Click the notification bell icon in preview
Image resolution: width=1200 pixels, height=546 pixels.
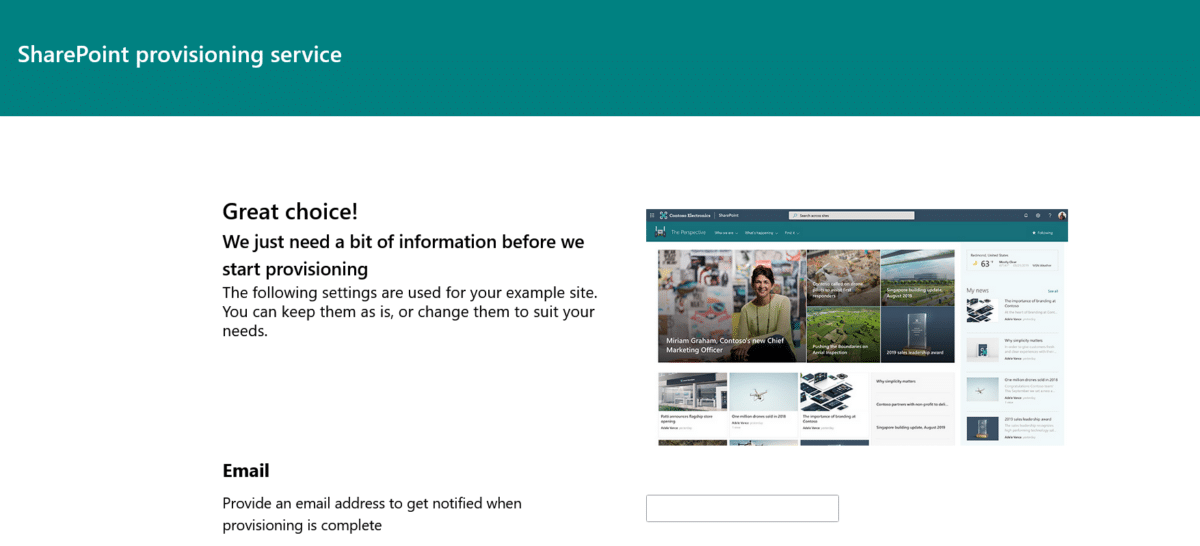pyautogui.click(x=1025, y=215)
